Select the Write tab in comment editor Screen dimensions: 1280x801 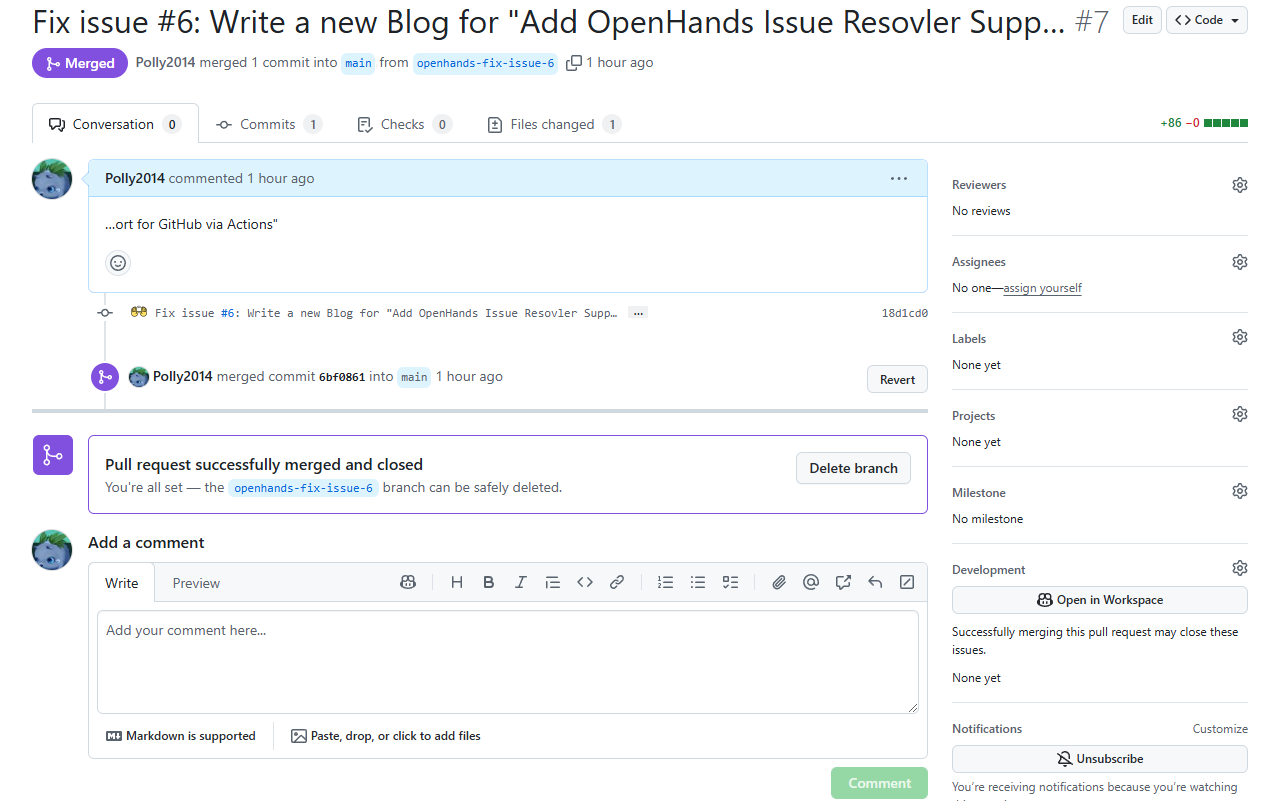tap(122, 583)
